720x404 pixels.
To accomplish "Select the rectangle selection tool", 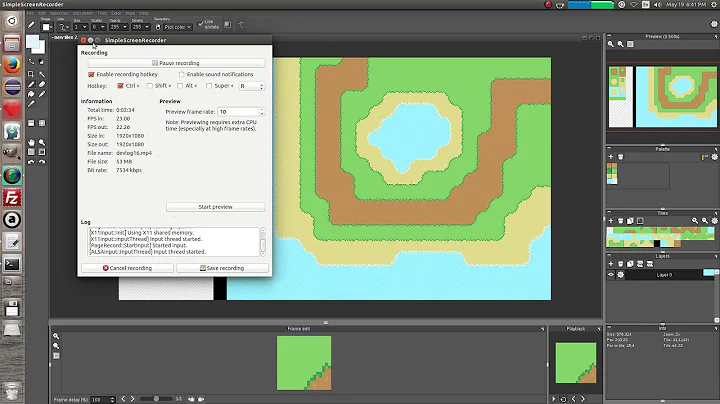I will [x=31, y=74].
